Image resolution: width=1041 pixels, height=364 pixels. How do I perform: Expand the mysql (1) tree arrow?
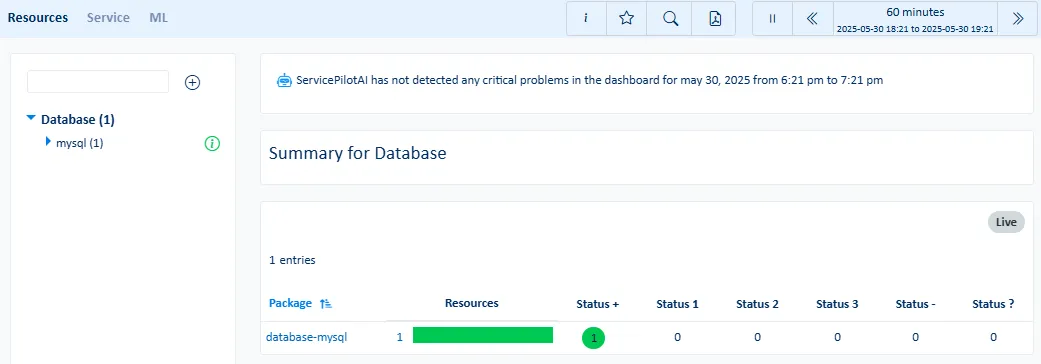point(48,141)
